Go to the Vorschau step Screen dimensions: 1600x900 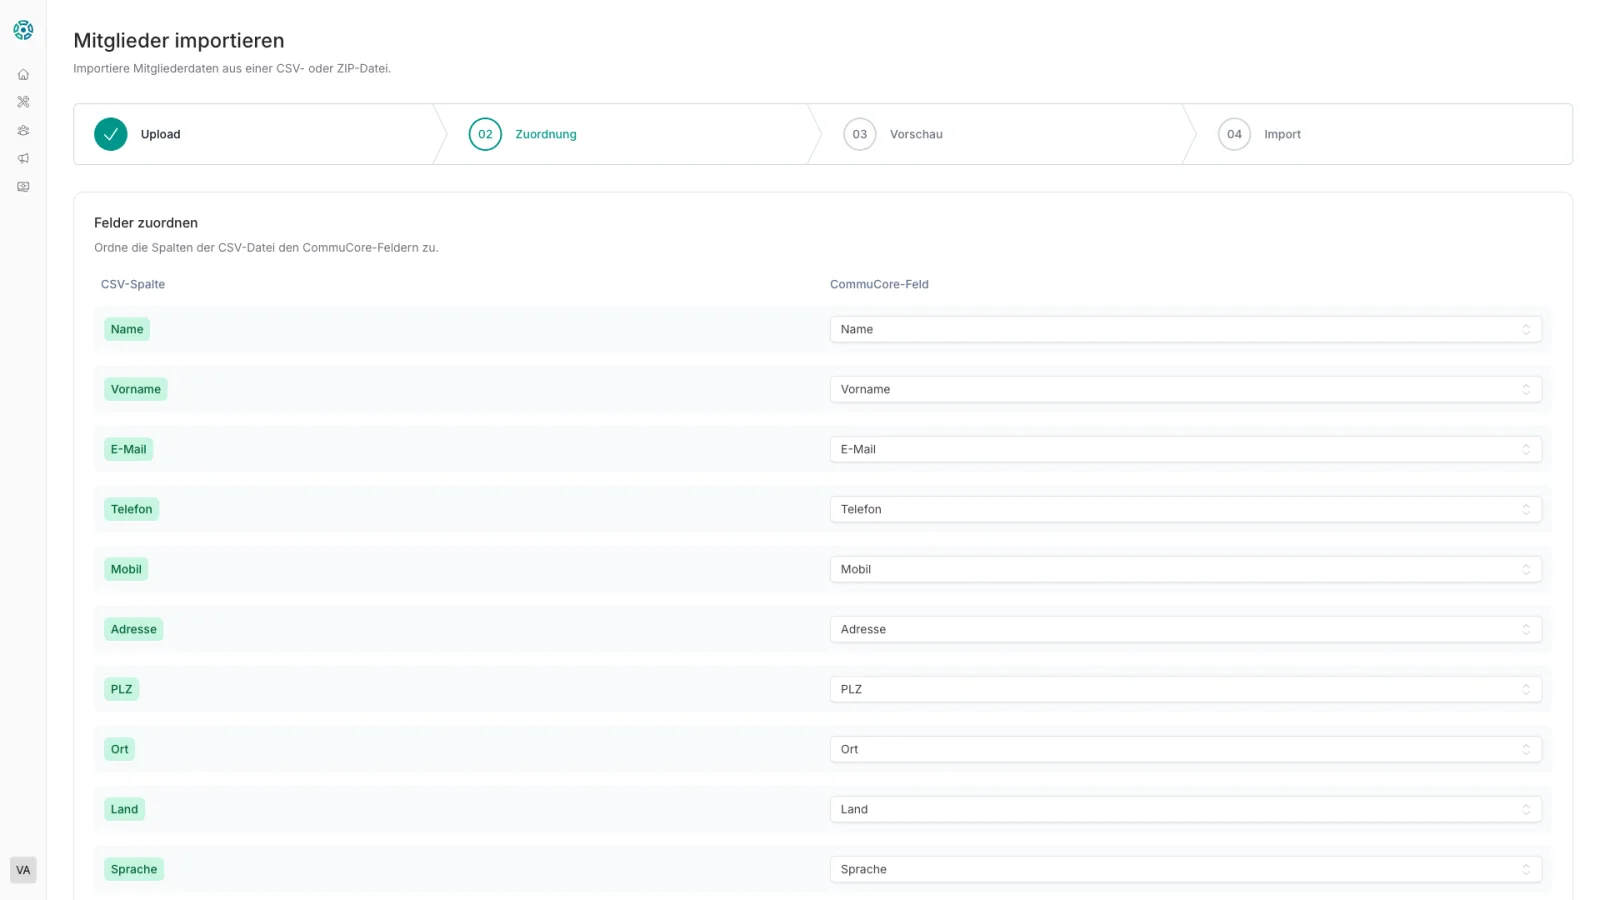(915, 134)
